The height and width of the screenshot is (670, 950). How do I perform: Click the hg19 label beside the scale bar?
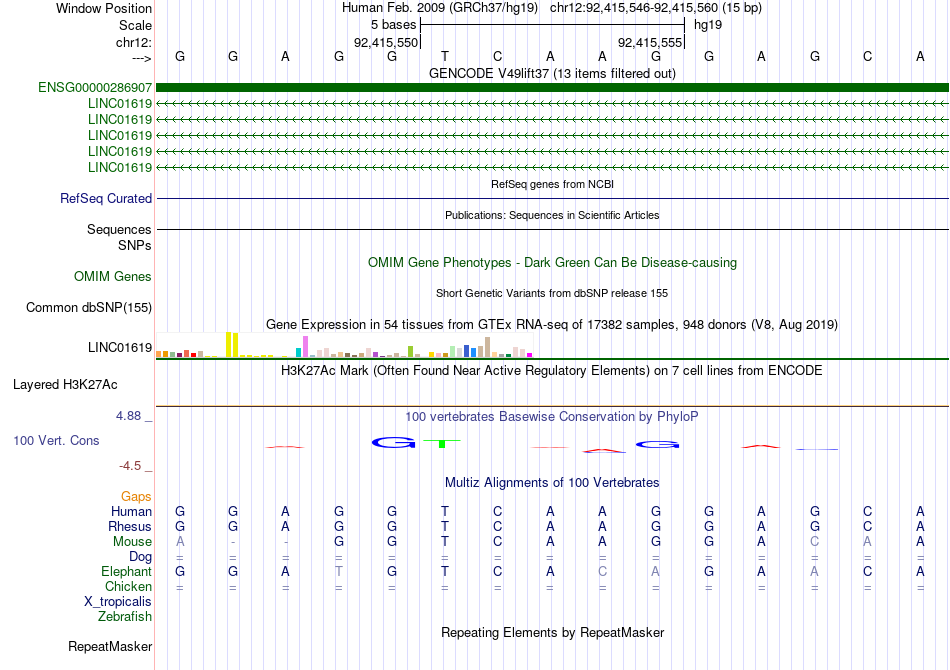coord(708,25)
